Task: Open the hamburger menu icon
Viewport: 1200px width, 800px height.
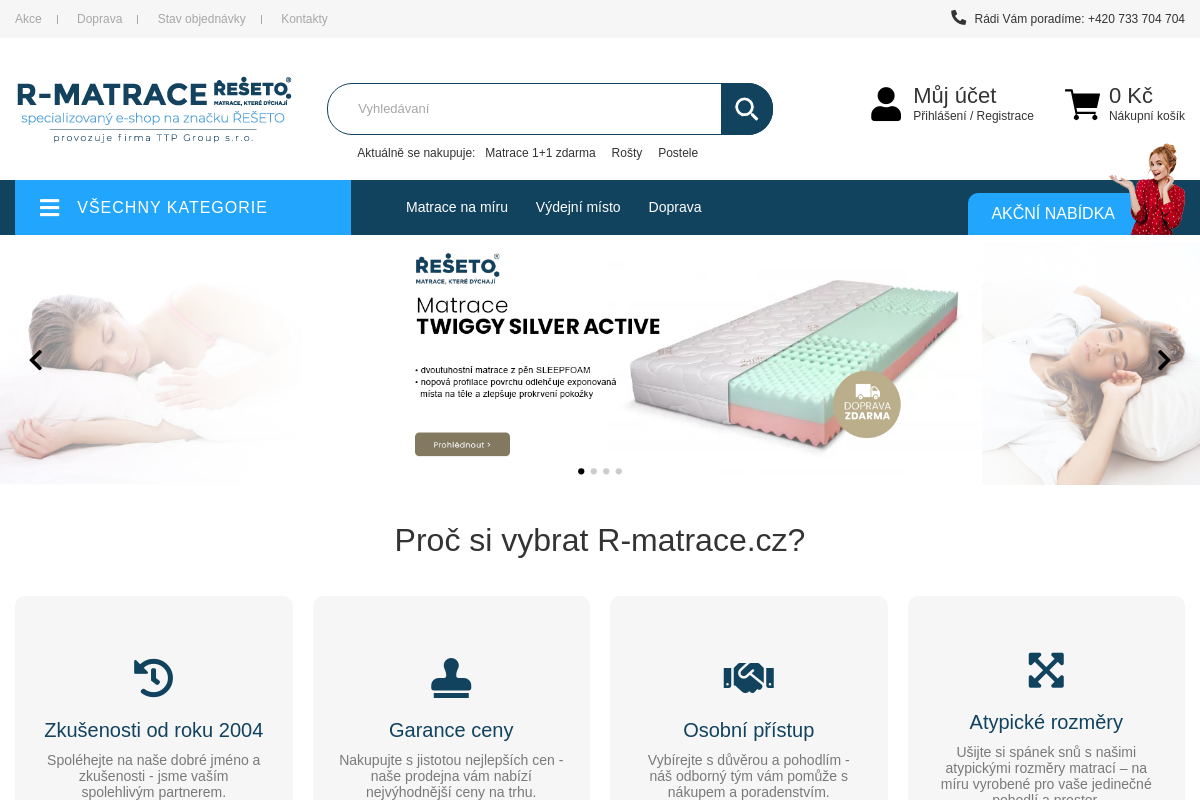Action: [x=50, y=207]
